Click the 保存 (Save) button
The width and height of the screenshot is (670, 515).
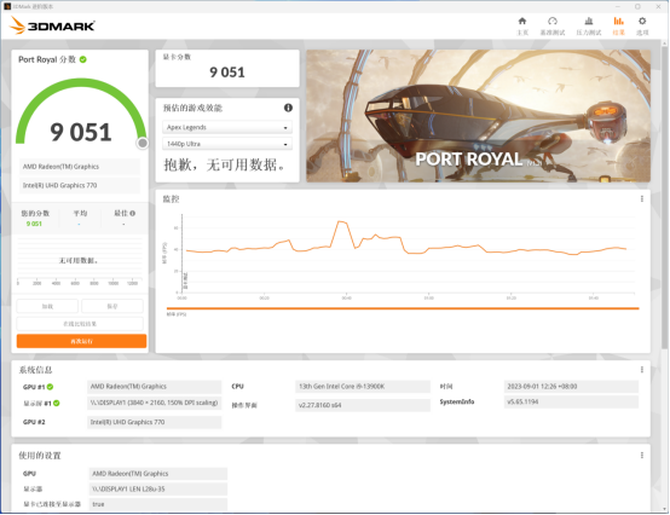[112, 306]
